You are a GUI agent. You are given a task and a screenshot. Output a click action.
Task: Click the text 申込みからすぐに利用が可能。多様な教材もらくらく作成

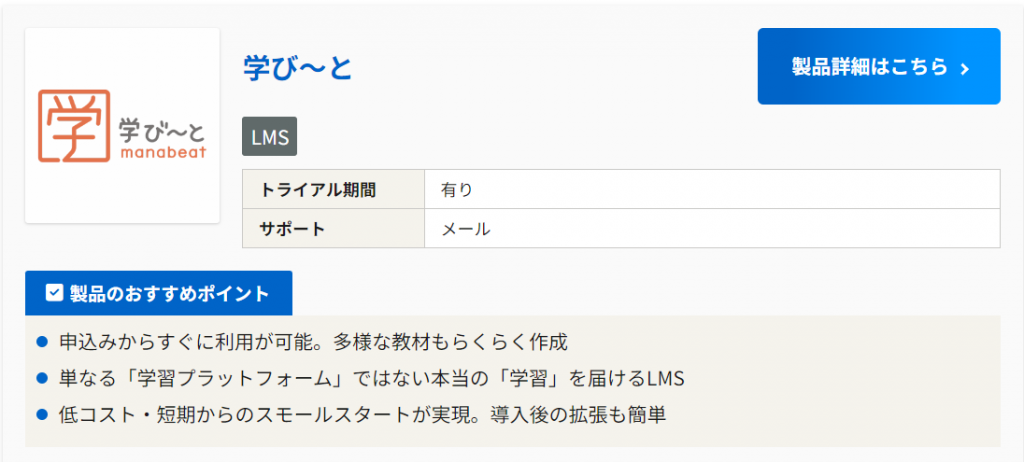coord(313,342)
